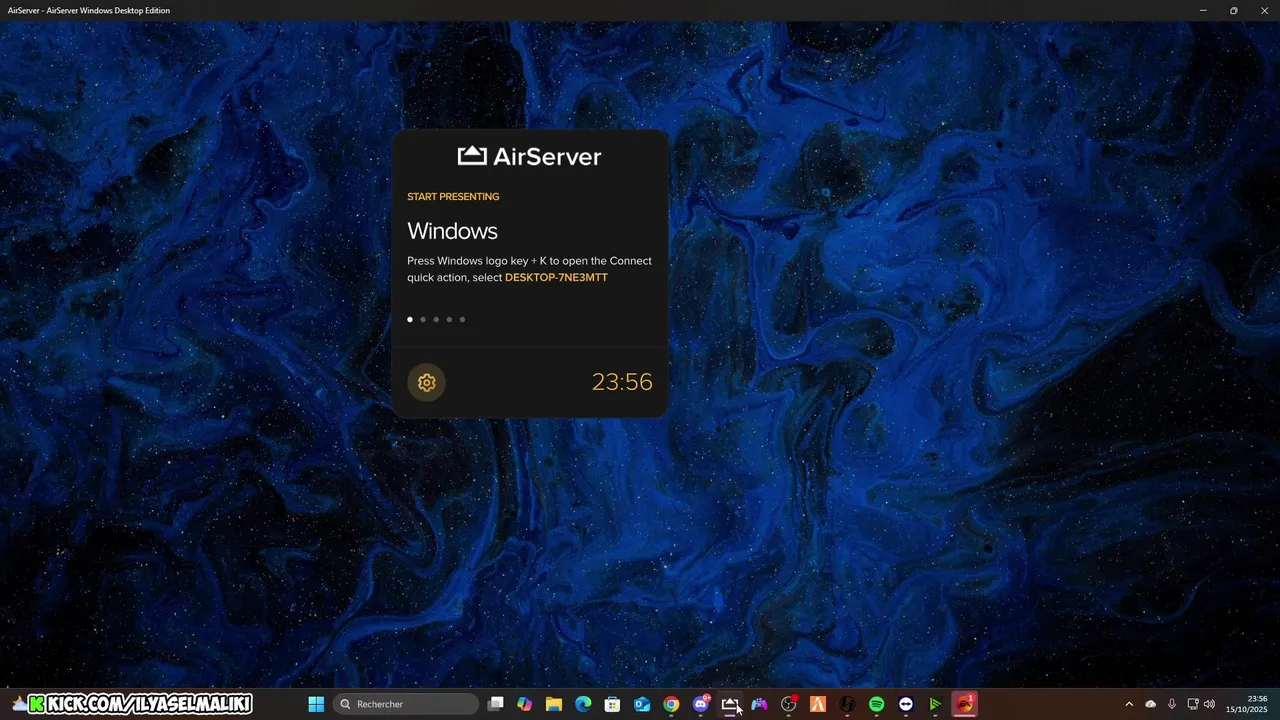Open File Explorer from taskbar

click(554, 704)
